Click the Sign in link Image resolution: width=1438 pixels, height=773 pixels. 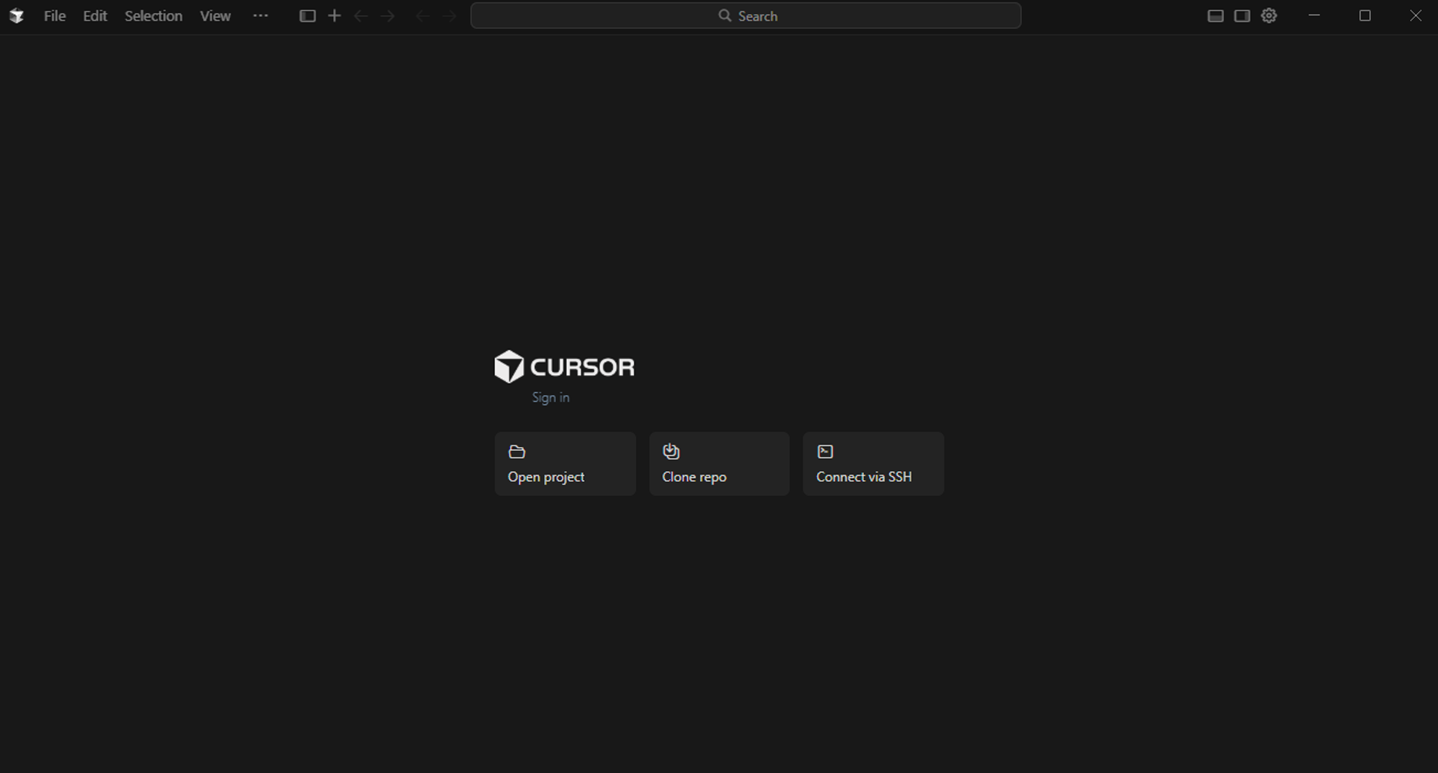click(550, 397)
